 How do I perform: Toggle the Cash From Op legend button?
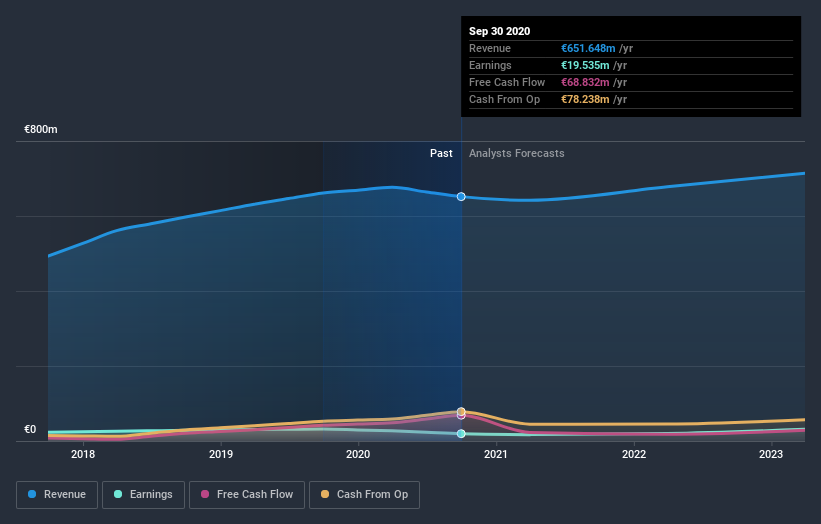(364, 495)
